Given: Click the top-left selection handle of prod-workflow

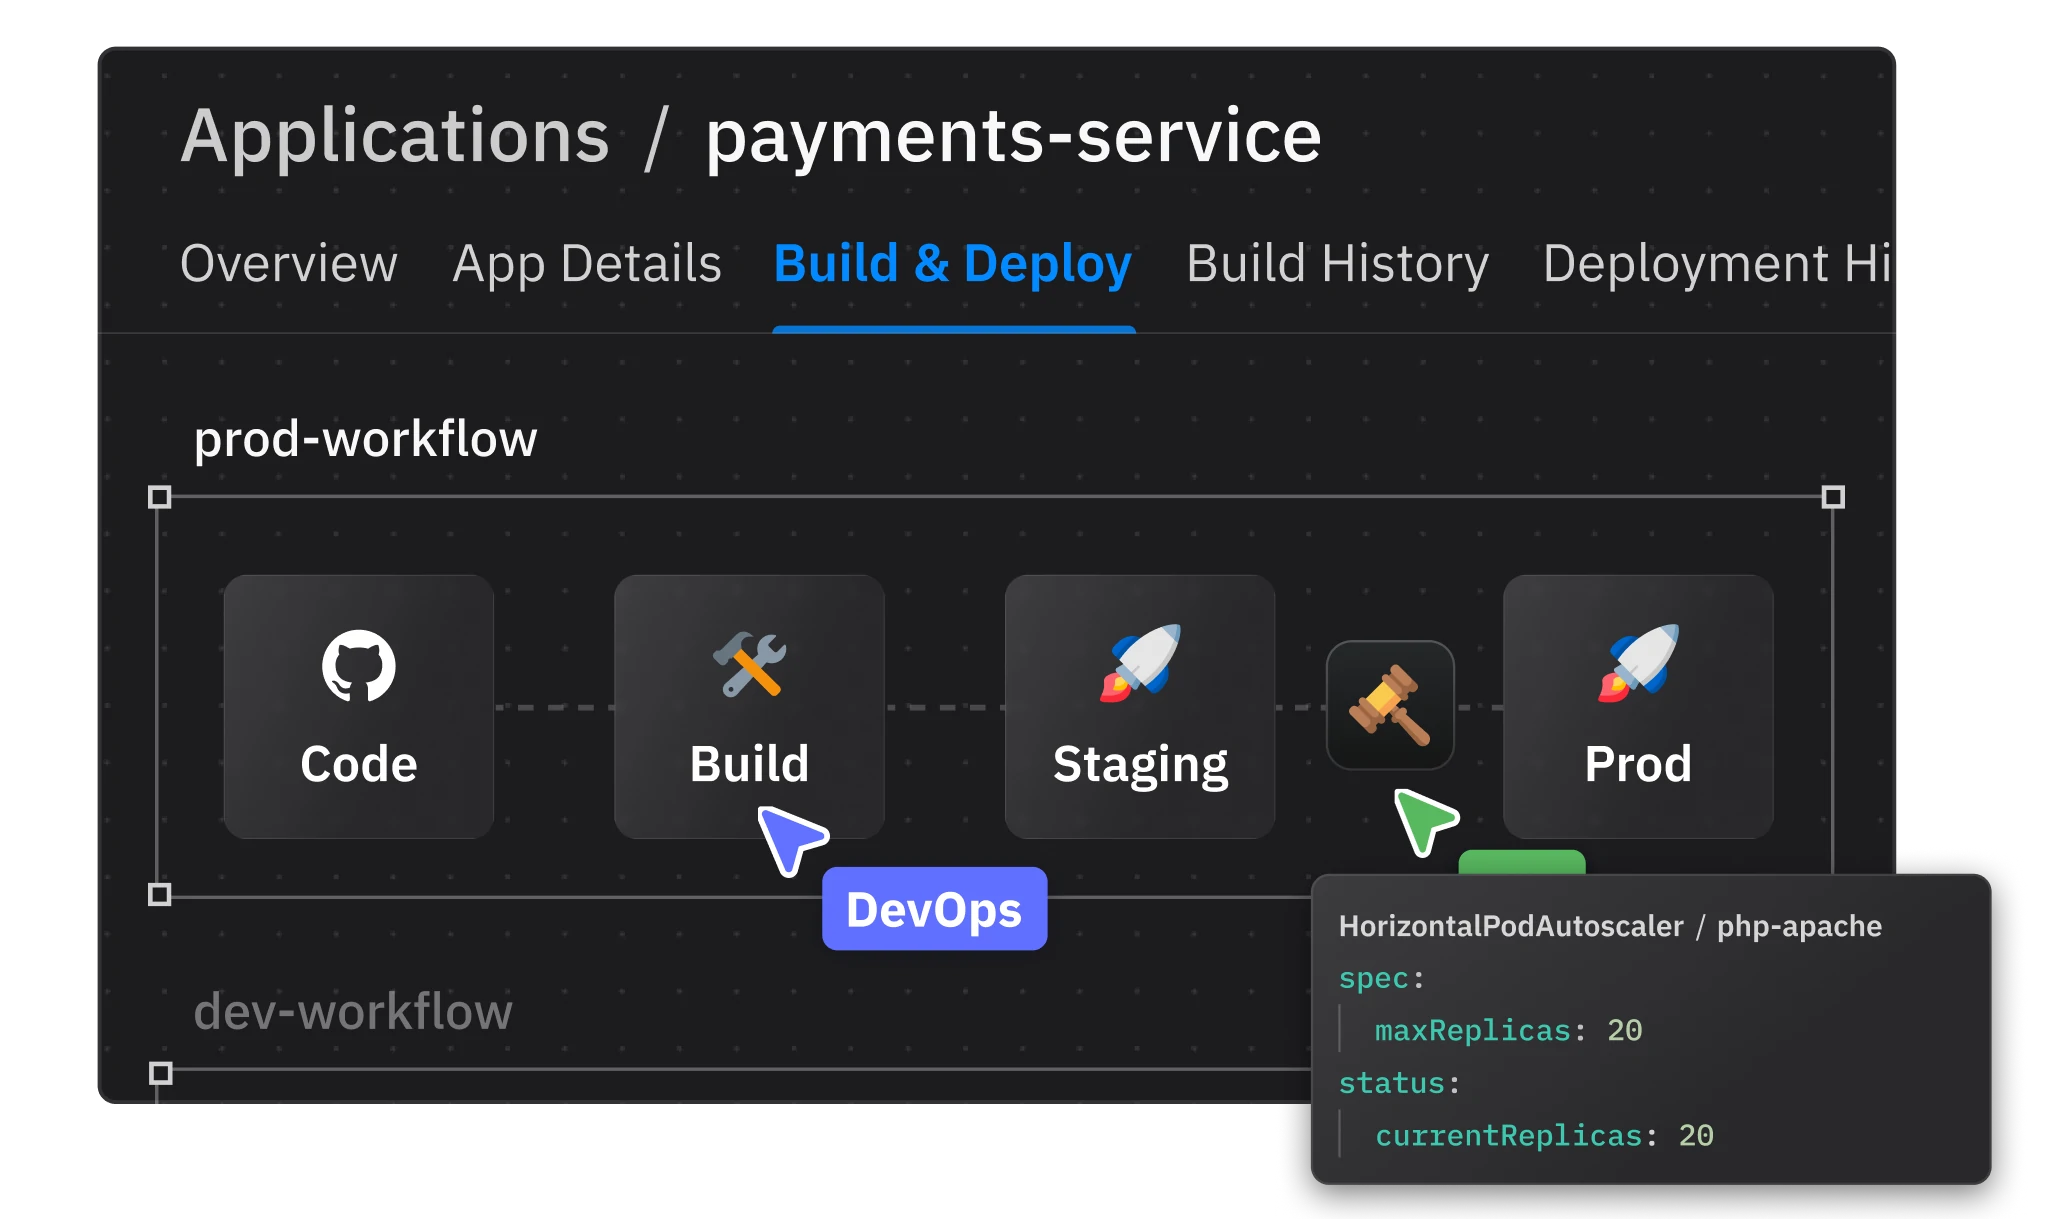Looking at the screenshot, I should tap(160, 497).
